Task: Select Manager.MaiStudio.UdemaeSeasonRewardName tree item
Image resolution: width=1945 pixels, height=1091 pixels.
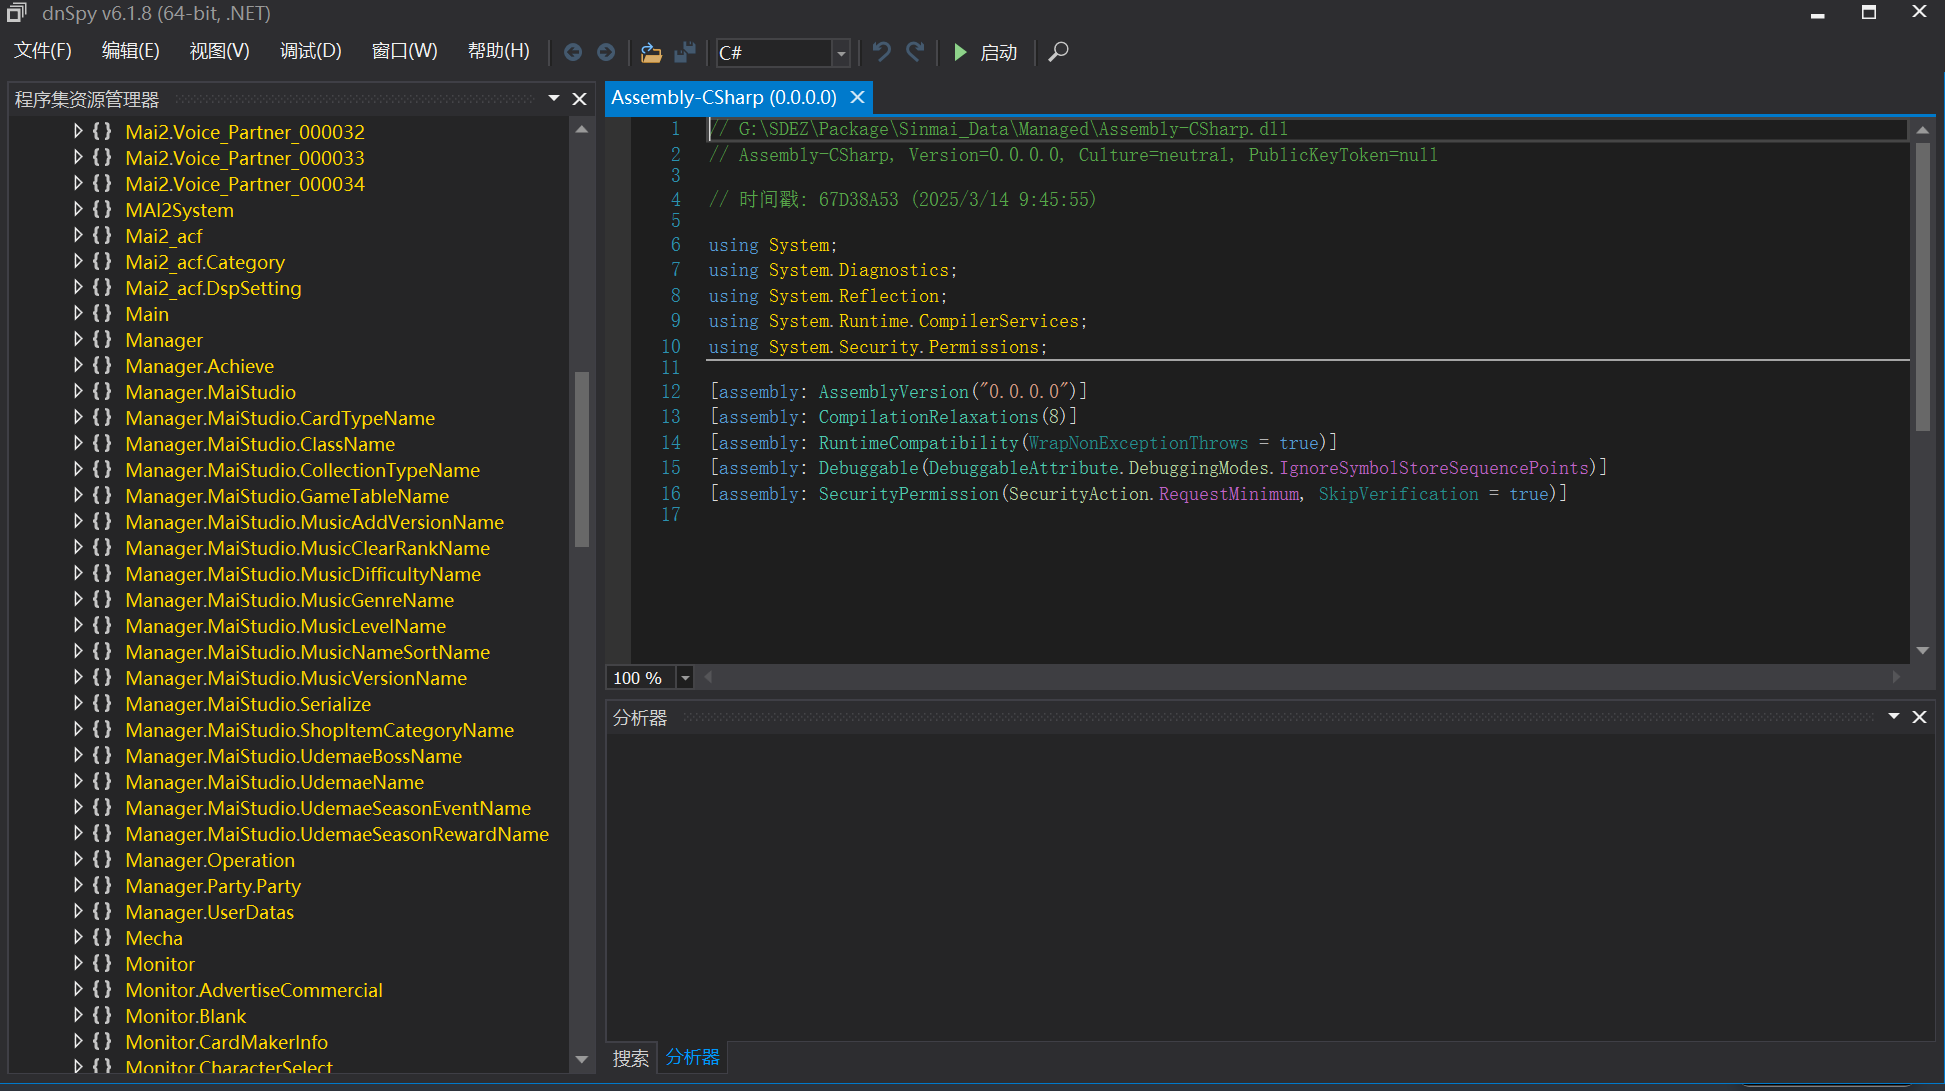Action: [x=337, y=834]
